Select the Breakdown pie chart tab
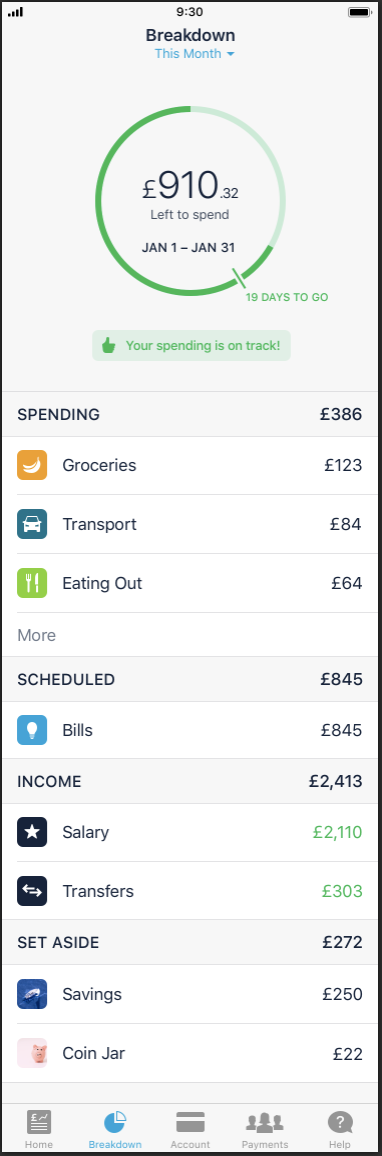This screenshot has height=1156, width=382. click(115, 1129)
